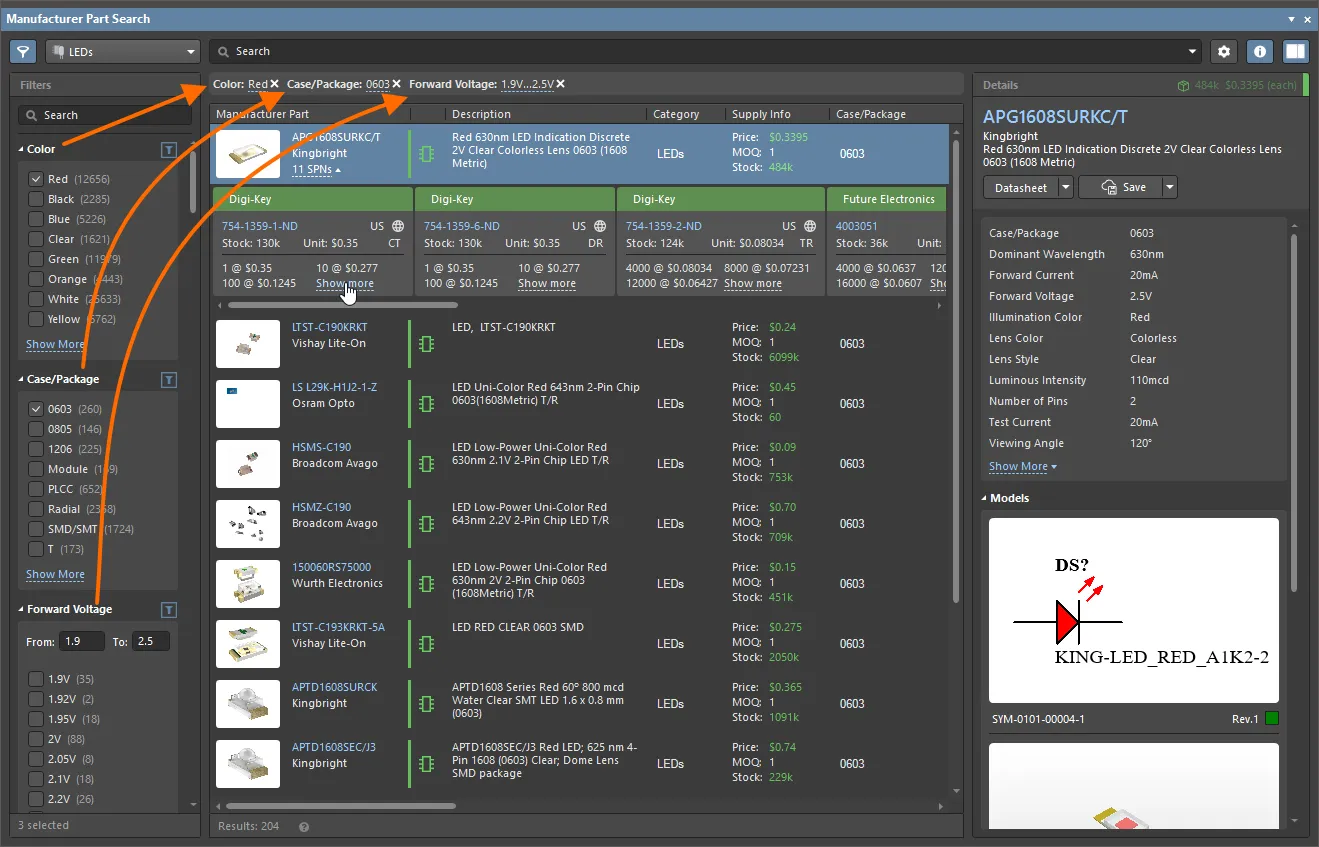Click component icon in HSMZ-C190 row

[428, 524]
